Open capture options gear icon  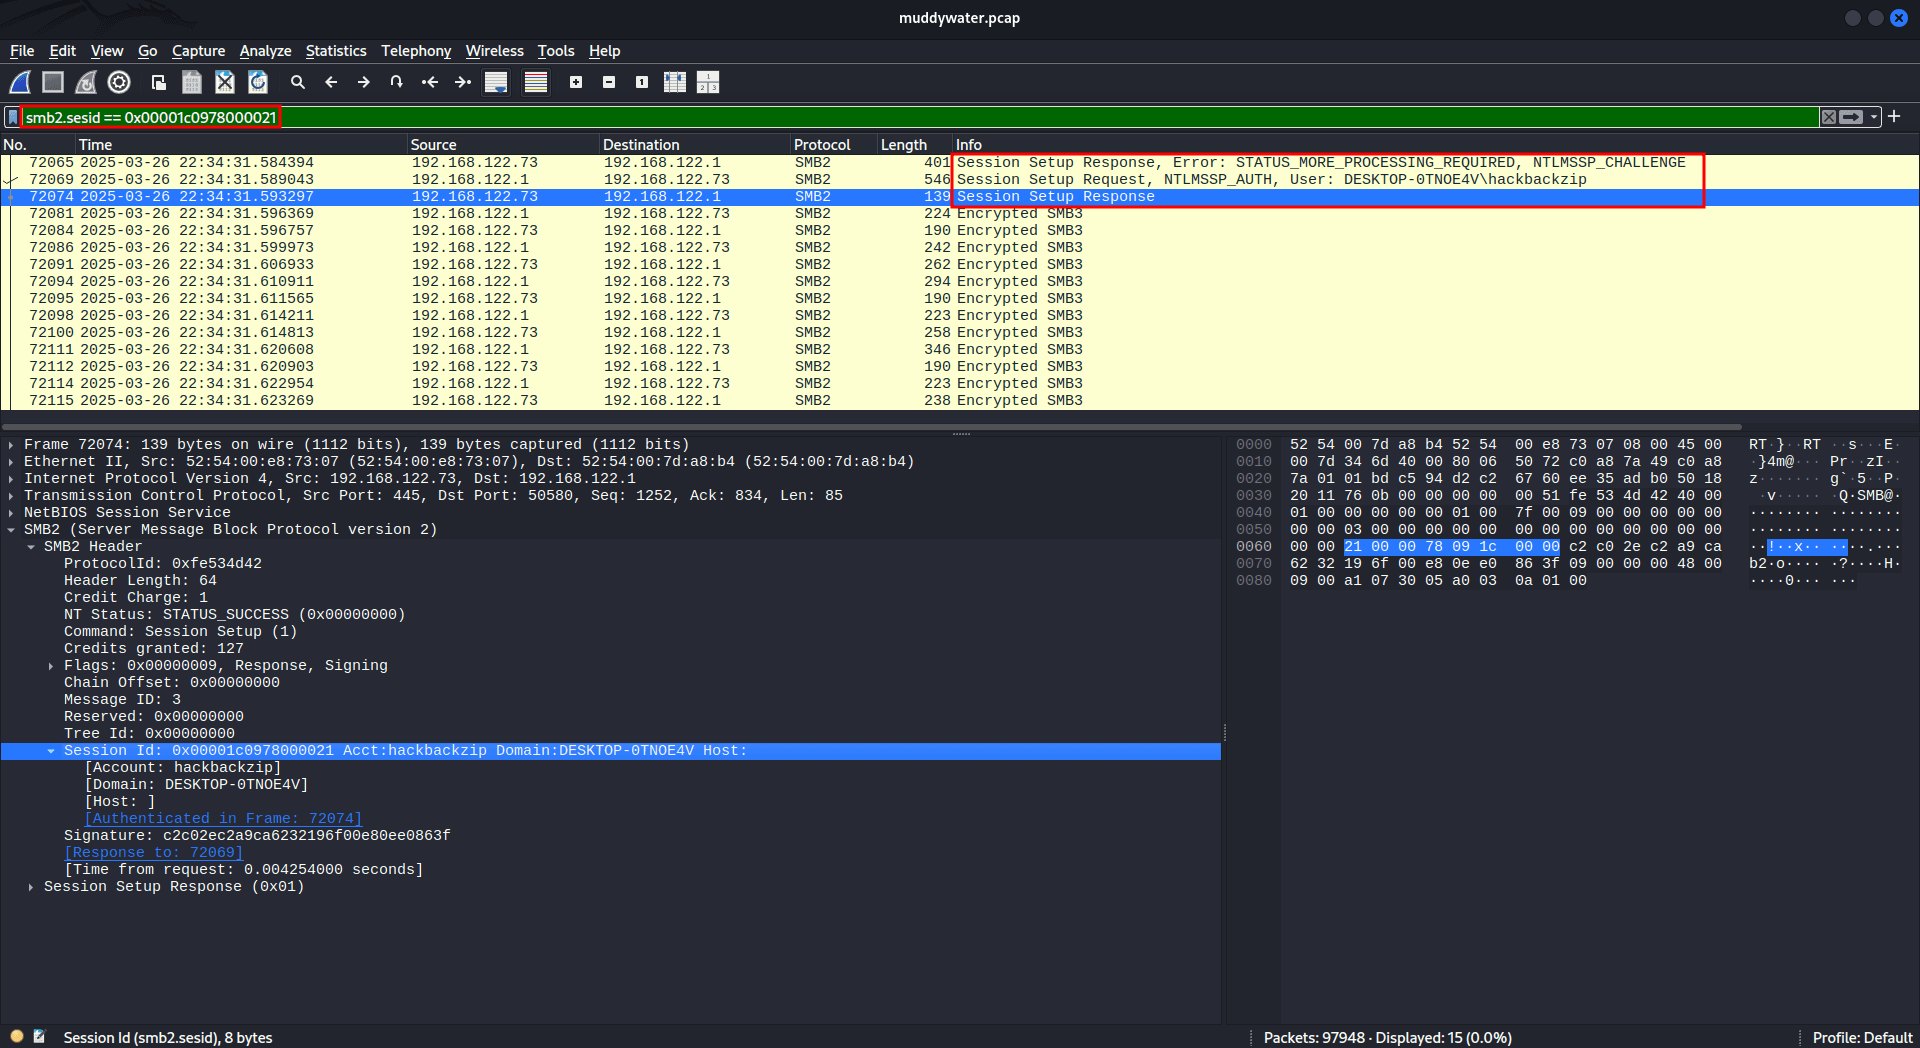click(x=119, y=82)
